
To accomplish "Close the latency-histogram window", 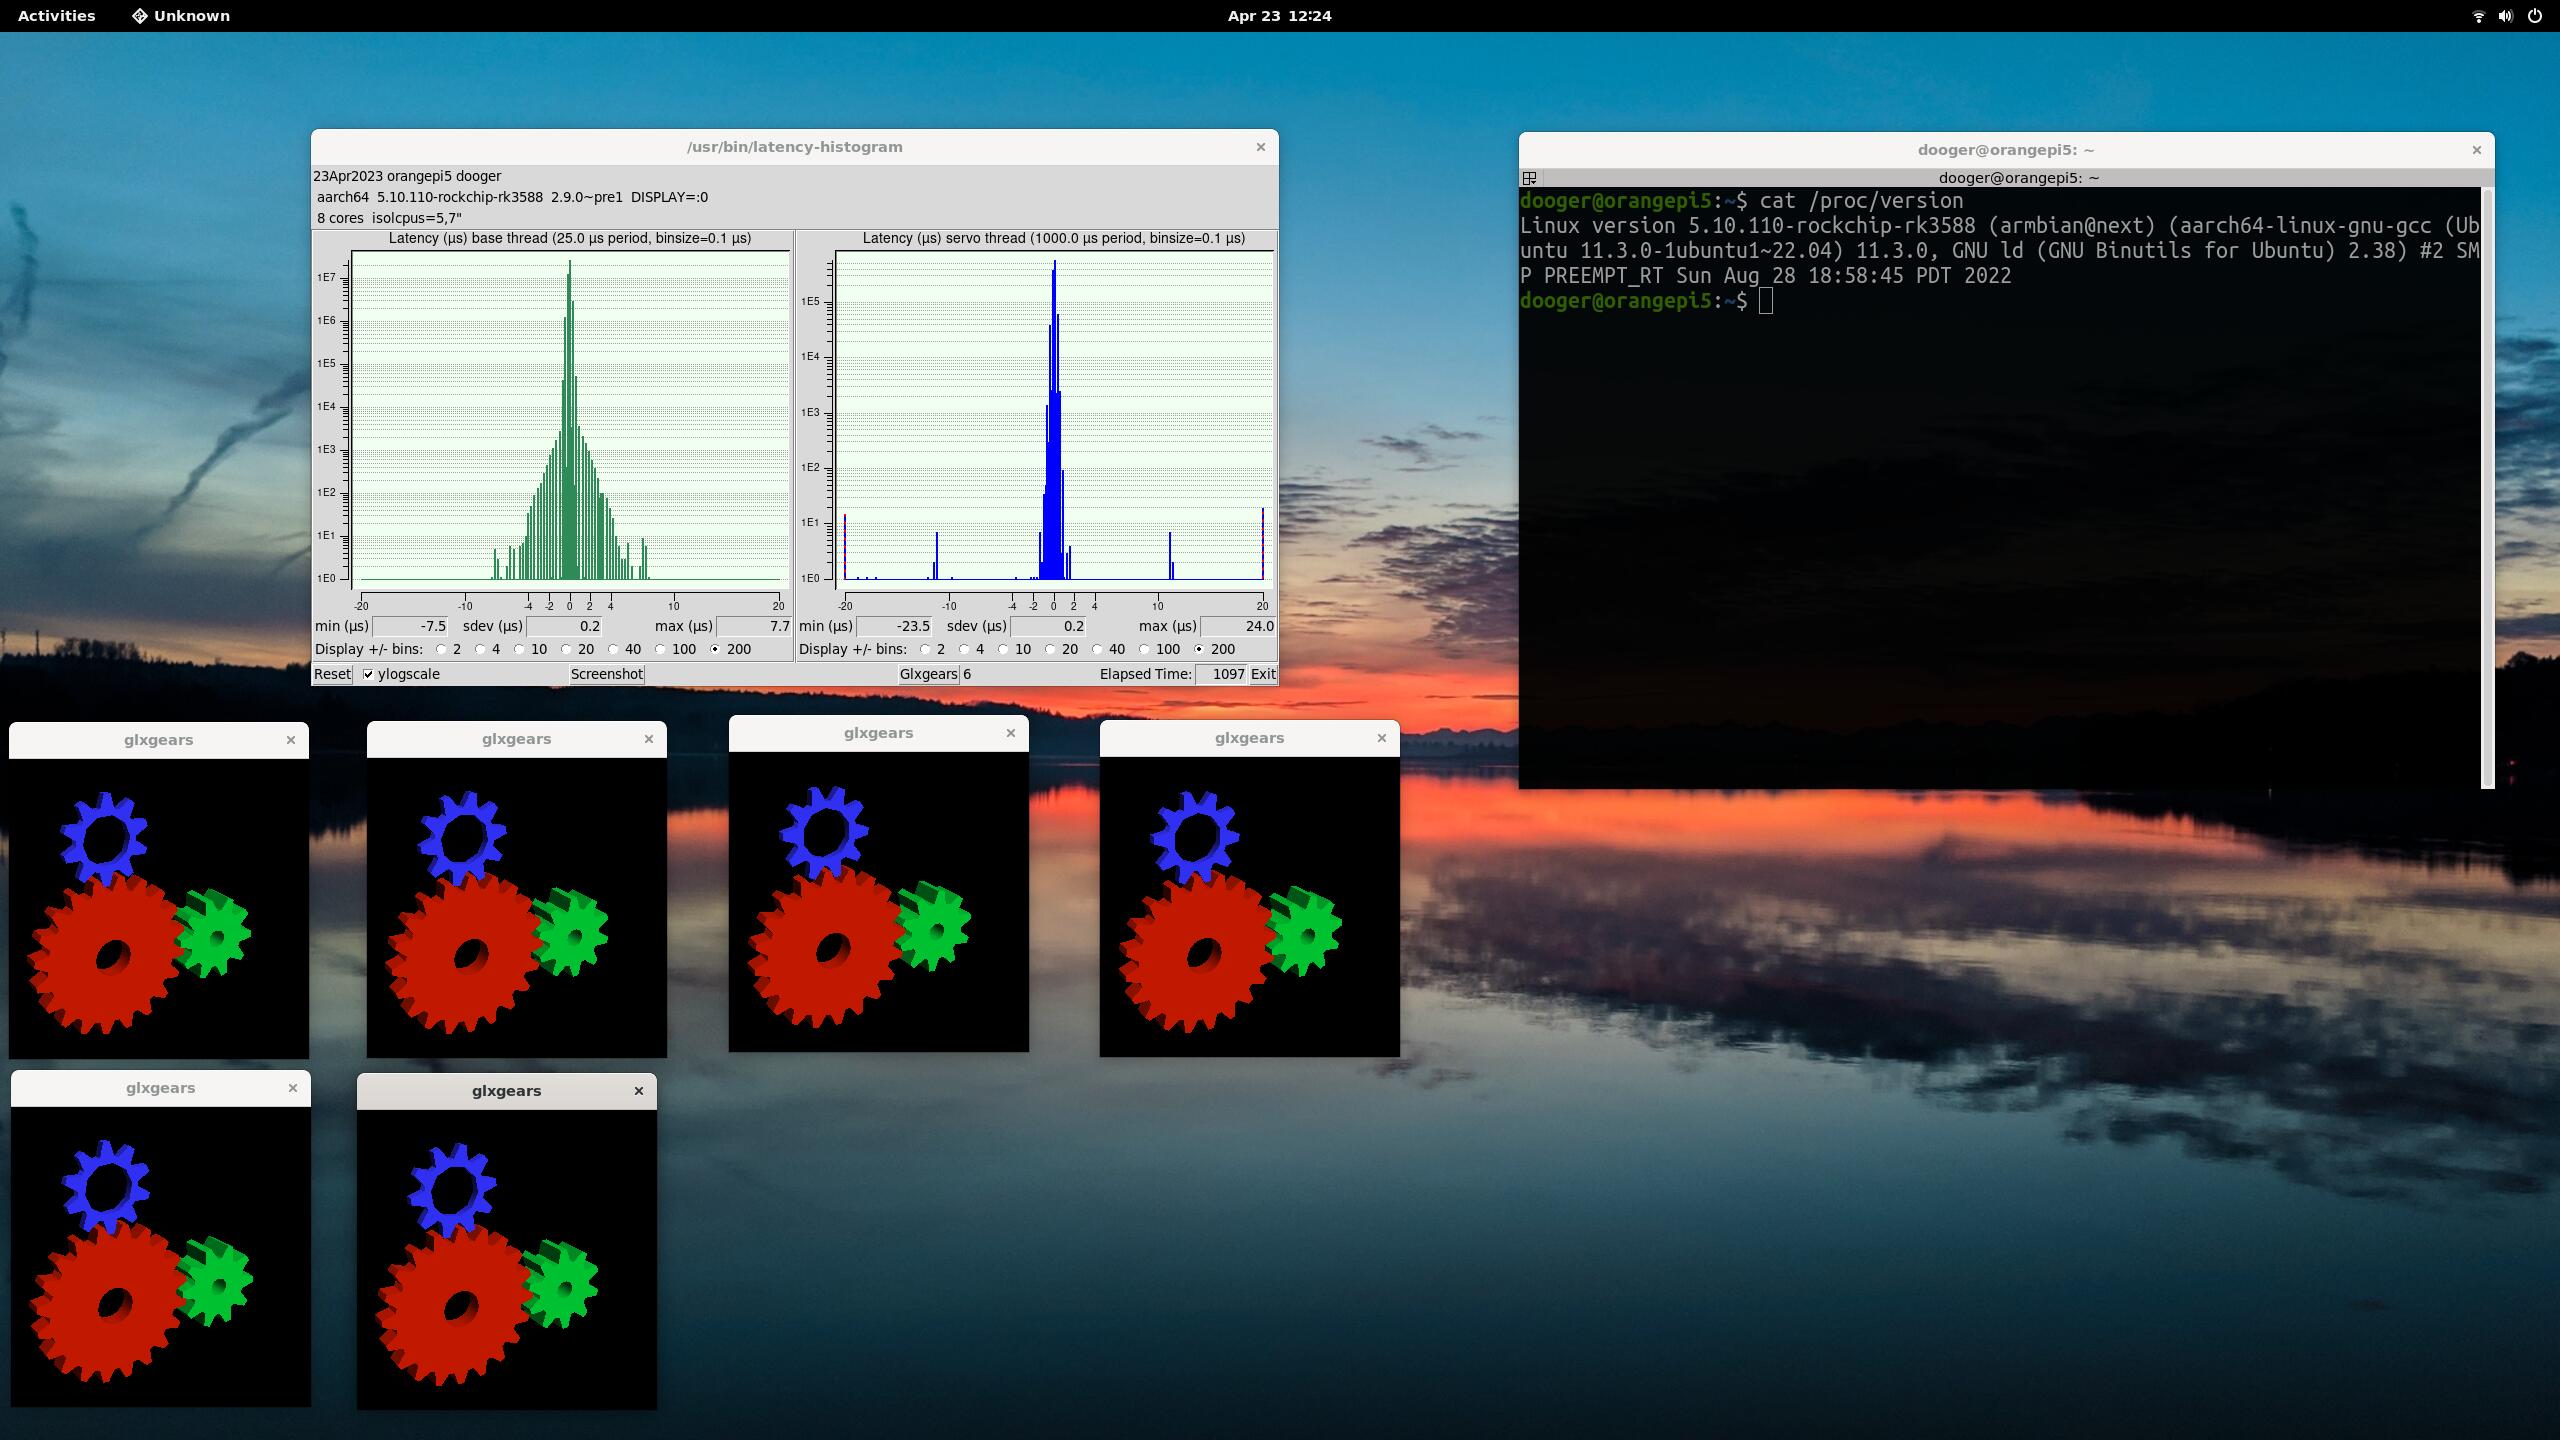I will [x=1260, y=147].
